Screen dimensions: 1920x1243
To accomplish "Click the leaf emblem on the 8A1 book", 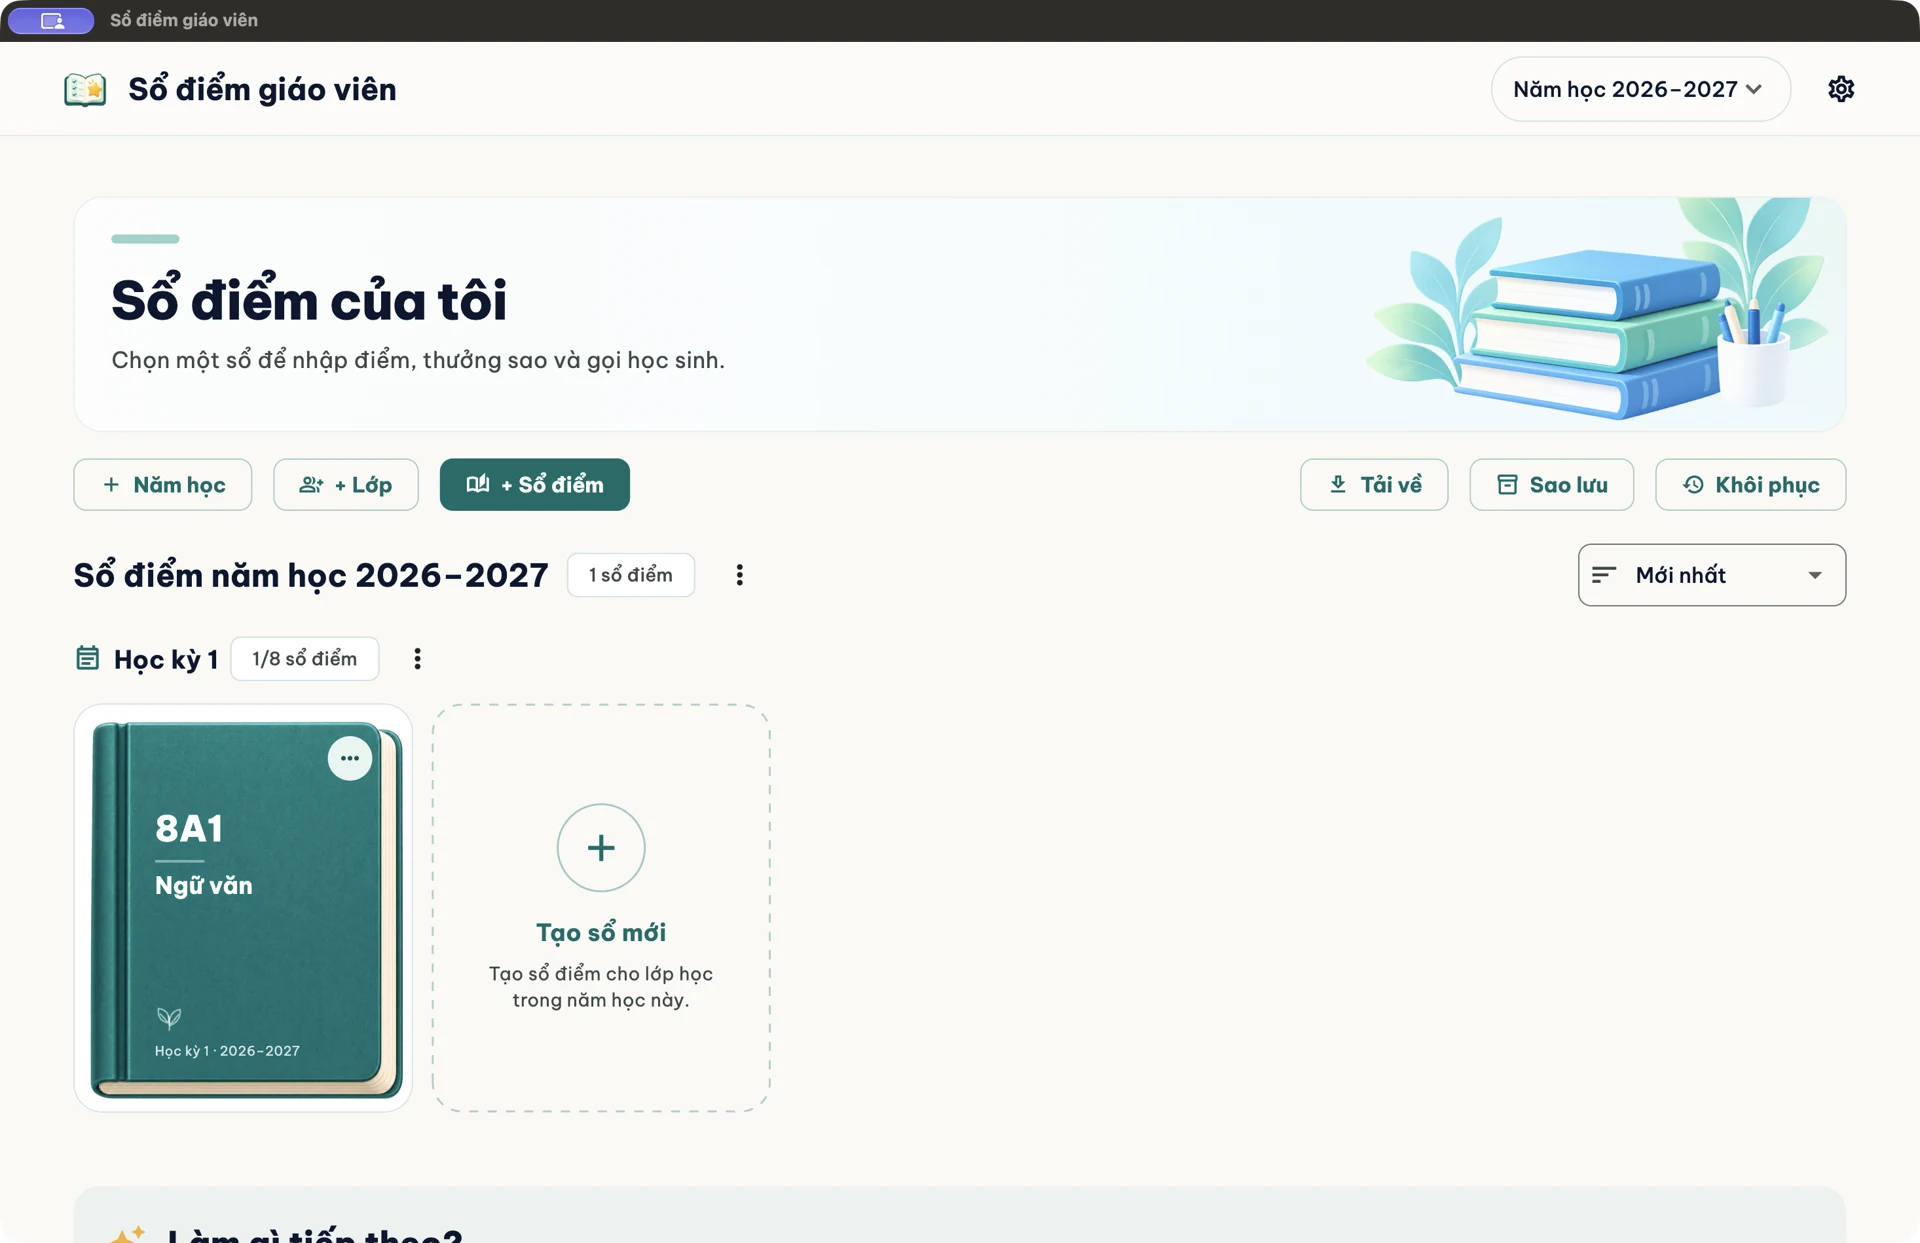I will 169,1018.
